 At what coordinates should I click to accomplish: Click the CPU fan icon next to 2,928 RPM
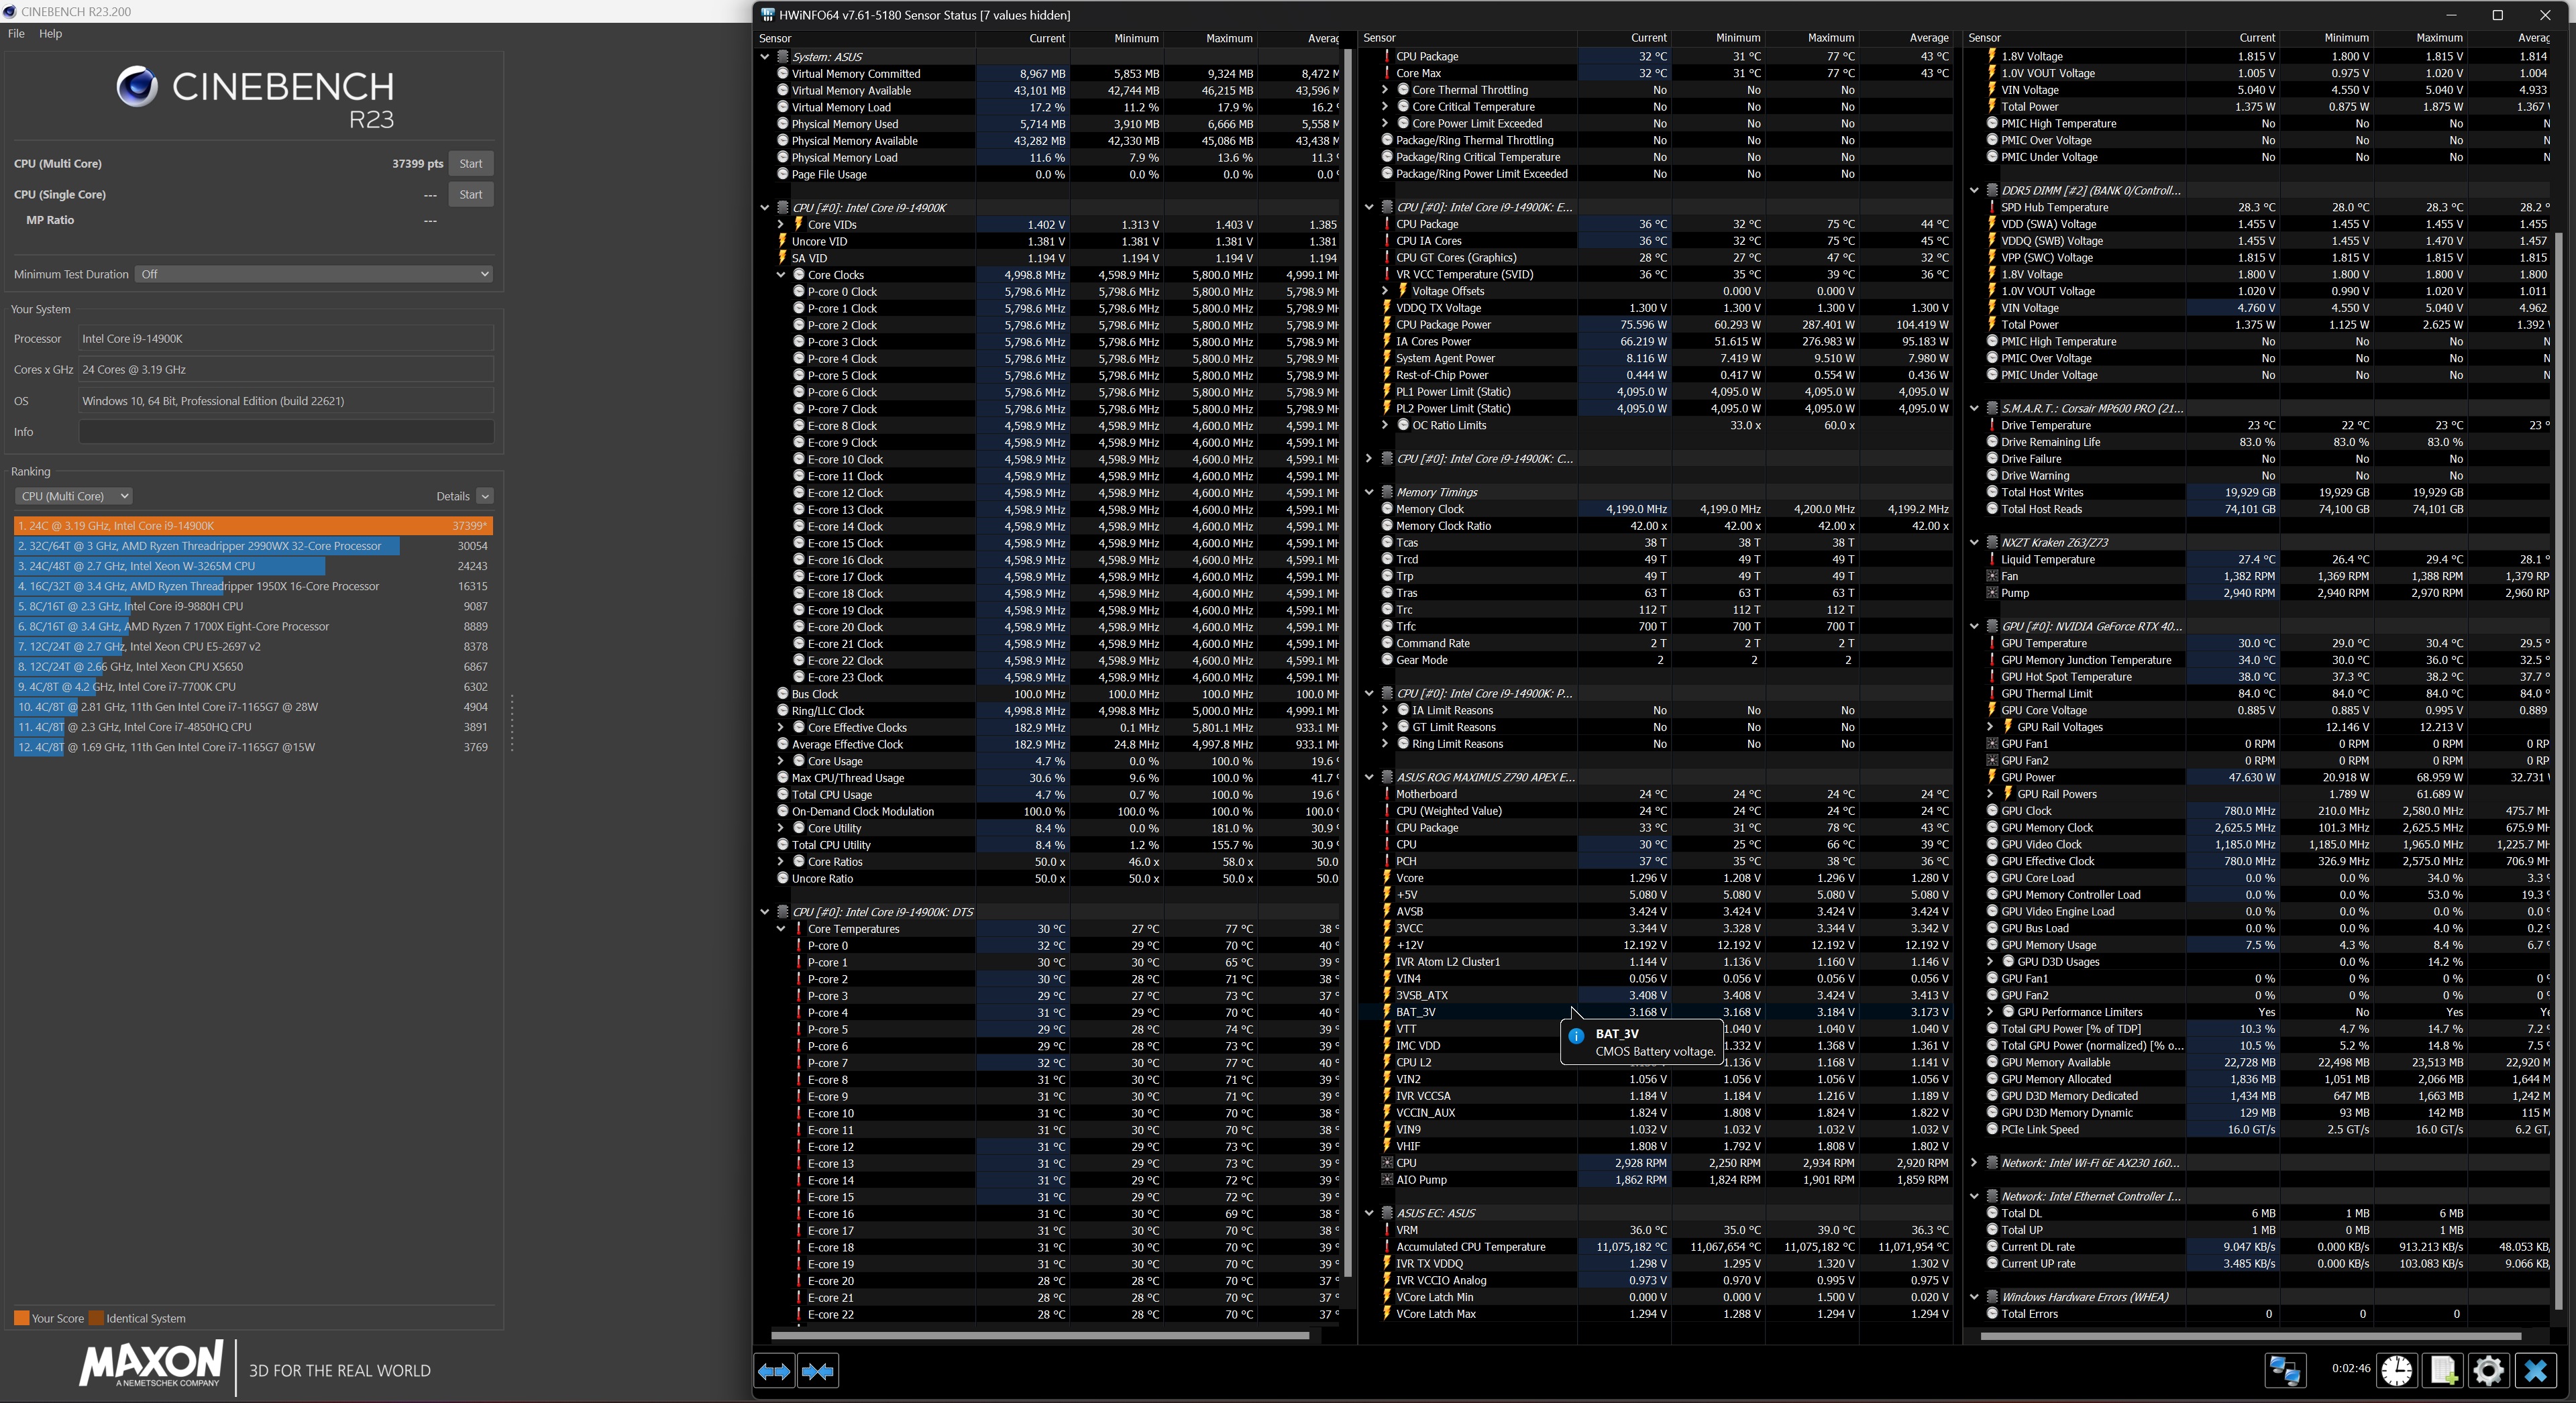(x=1387, y=1163)
